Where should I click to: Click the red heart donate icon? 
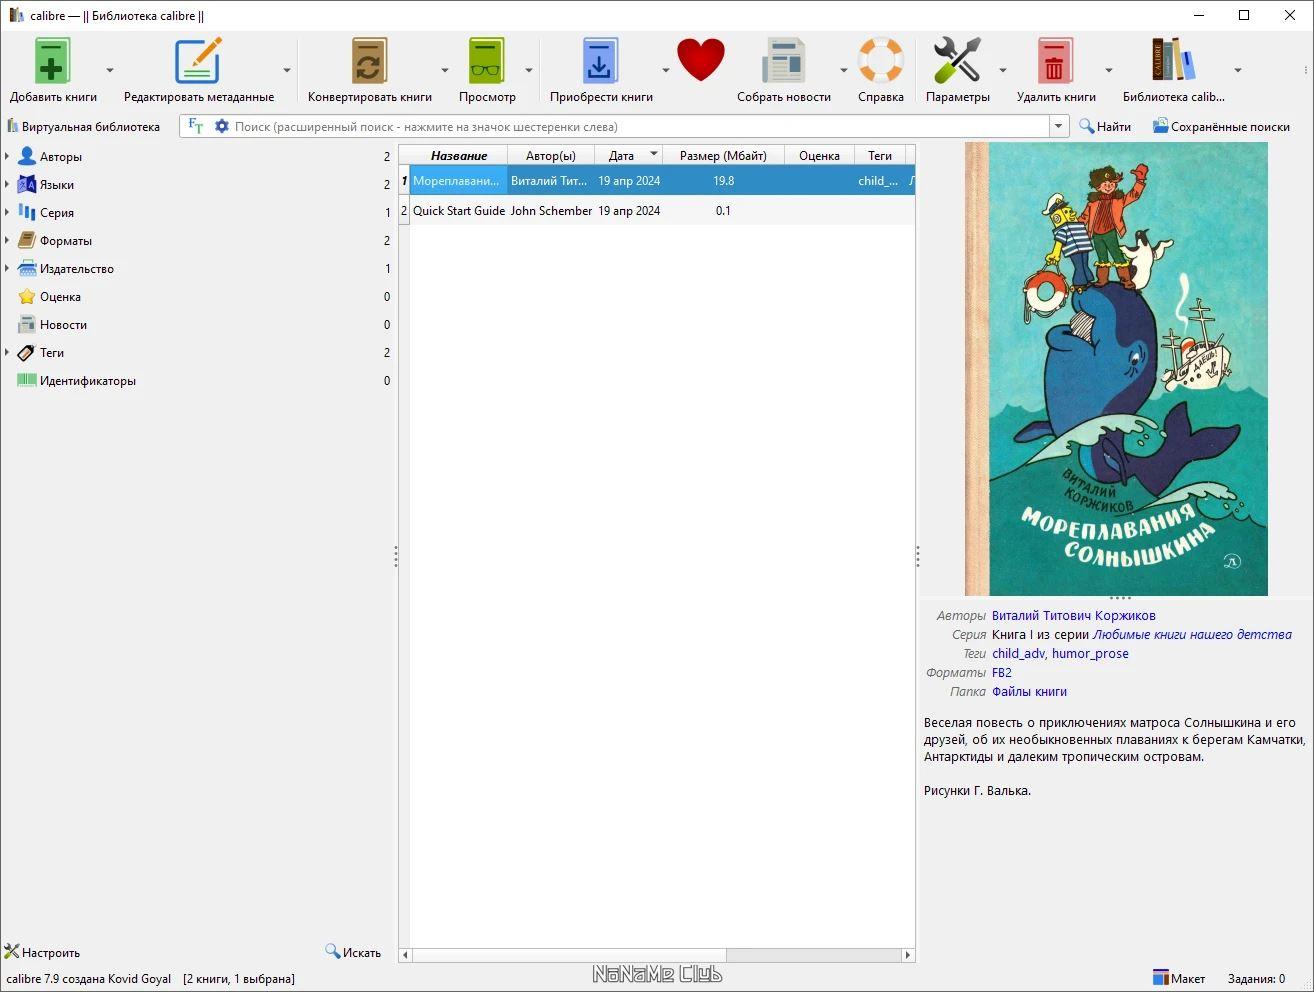(700, 60)
